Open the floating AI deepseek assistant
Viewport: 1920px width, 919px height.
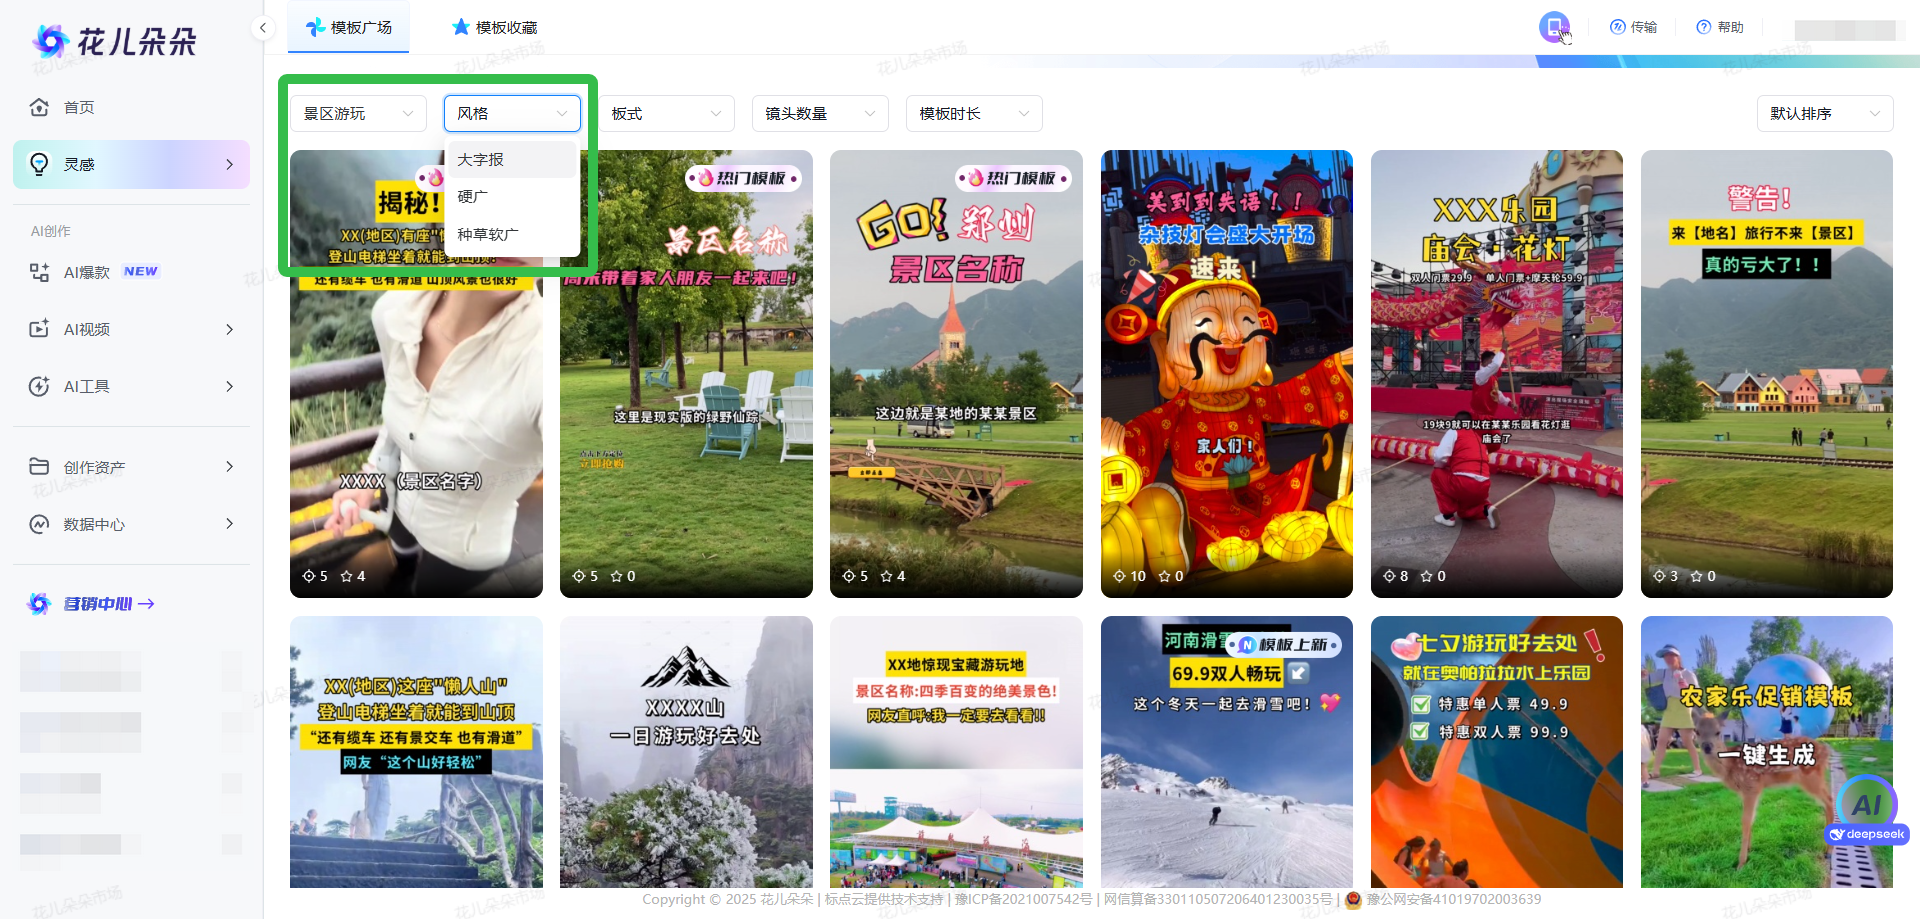point(1866,807)
